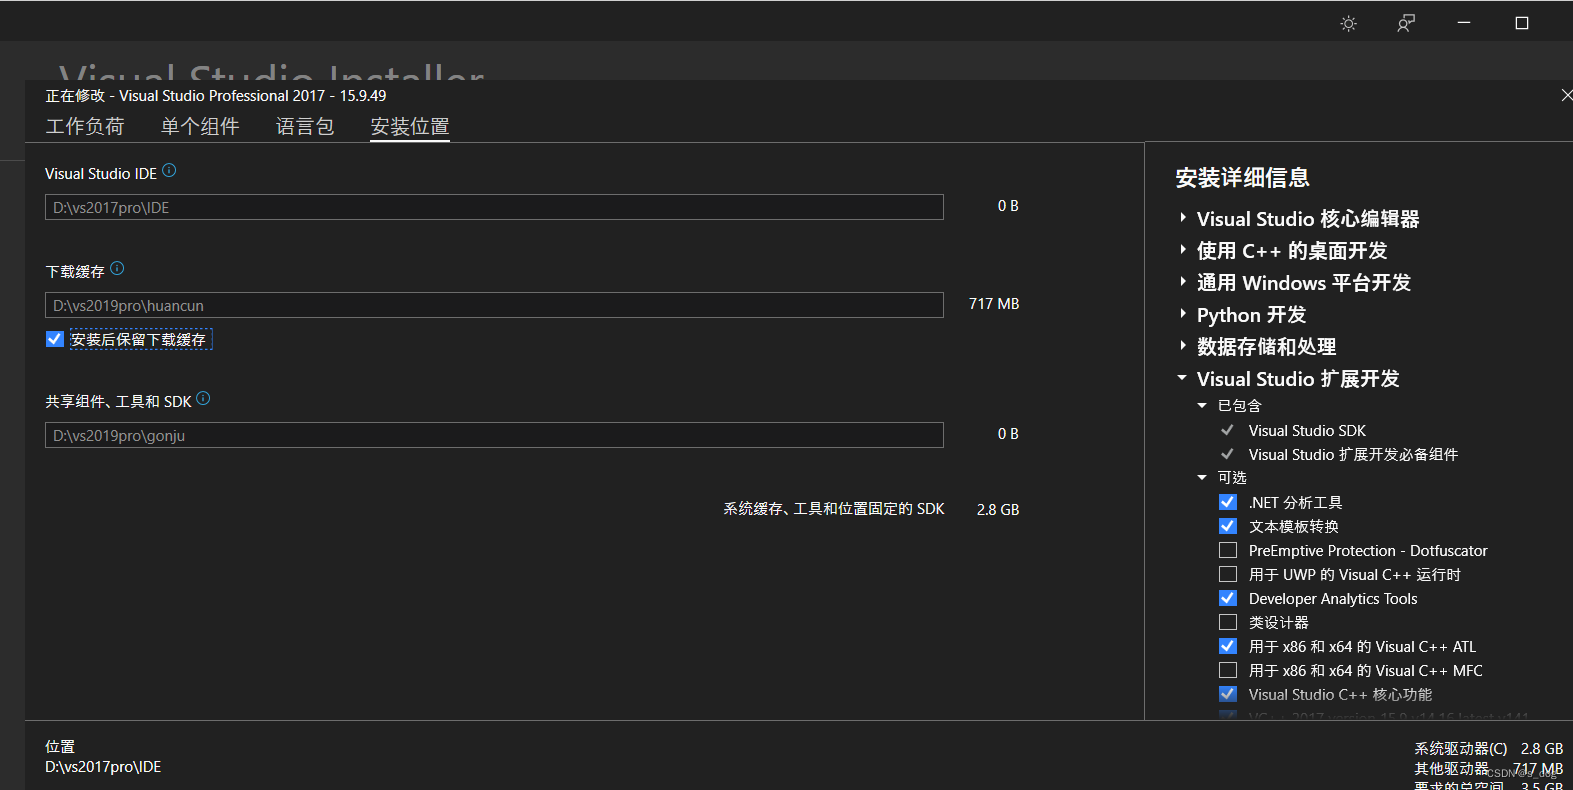
Task: Uncheck 用于 x86 和 x64 的 Visual C++ ATL
Action: [x=1228, y=646]
